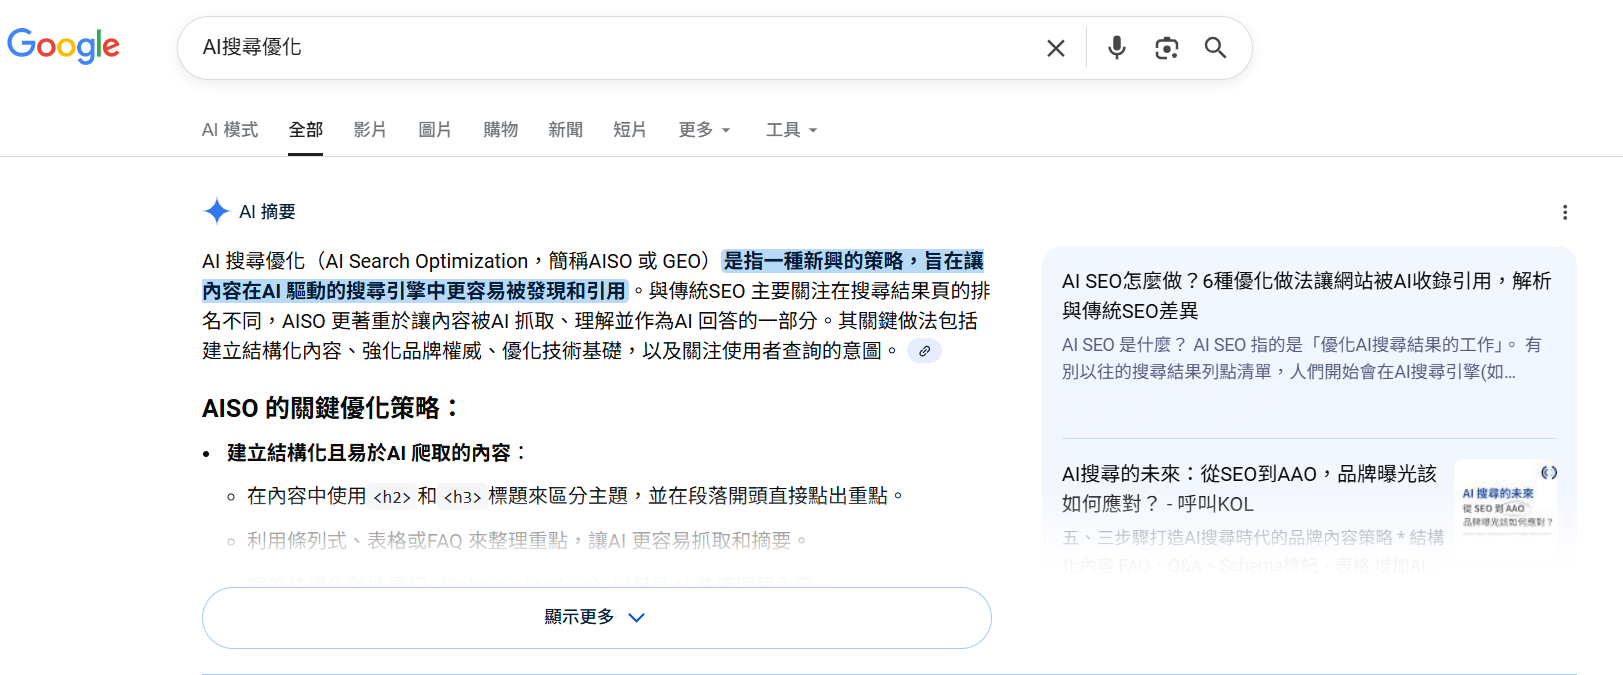Clear the search box with X icon
The width and height of the screenshot is (1623, 675).
click(1055, 48)
